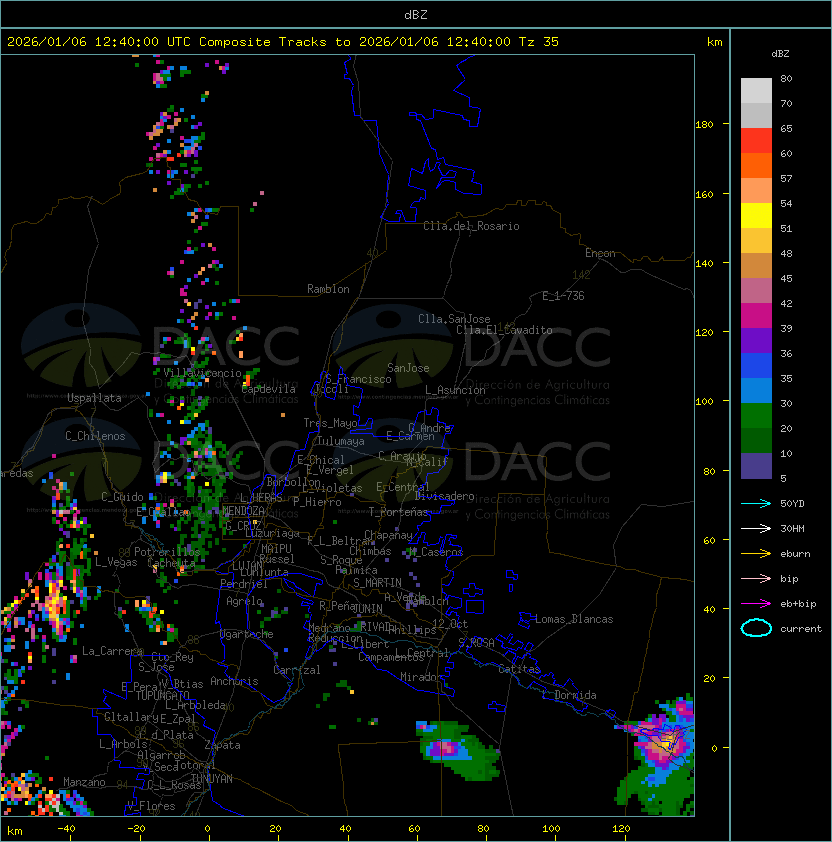Image resolution: width=832 pixels, height=842 pixels.
Task: Click the dBZ heading above the legend
Action: tap(780, 54)
